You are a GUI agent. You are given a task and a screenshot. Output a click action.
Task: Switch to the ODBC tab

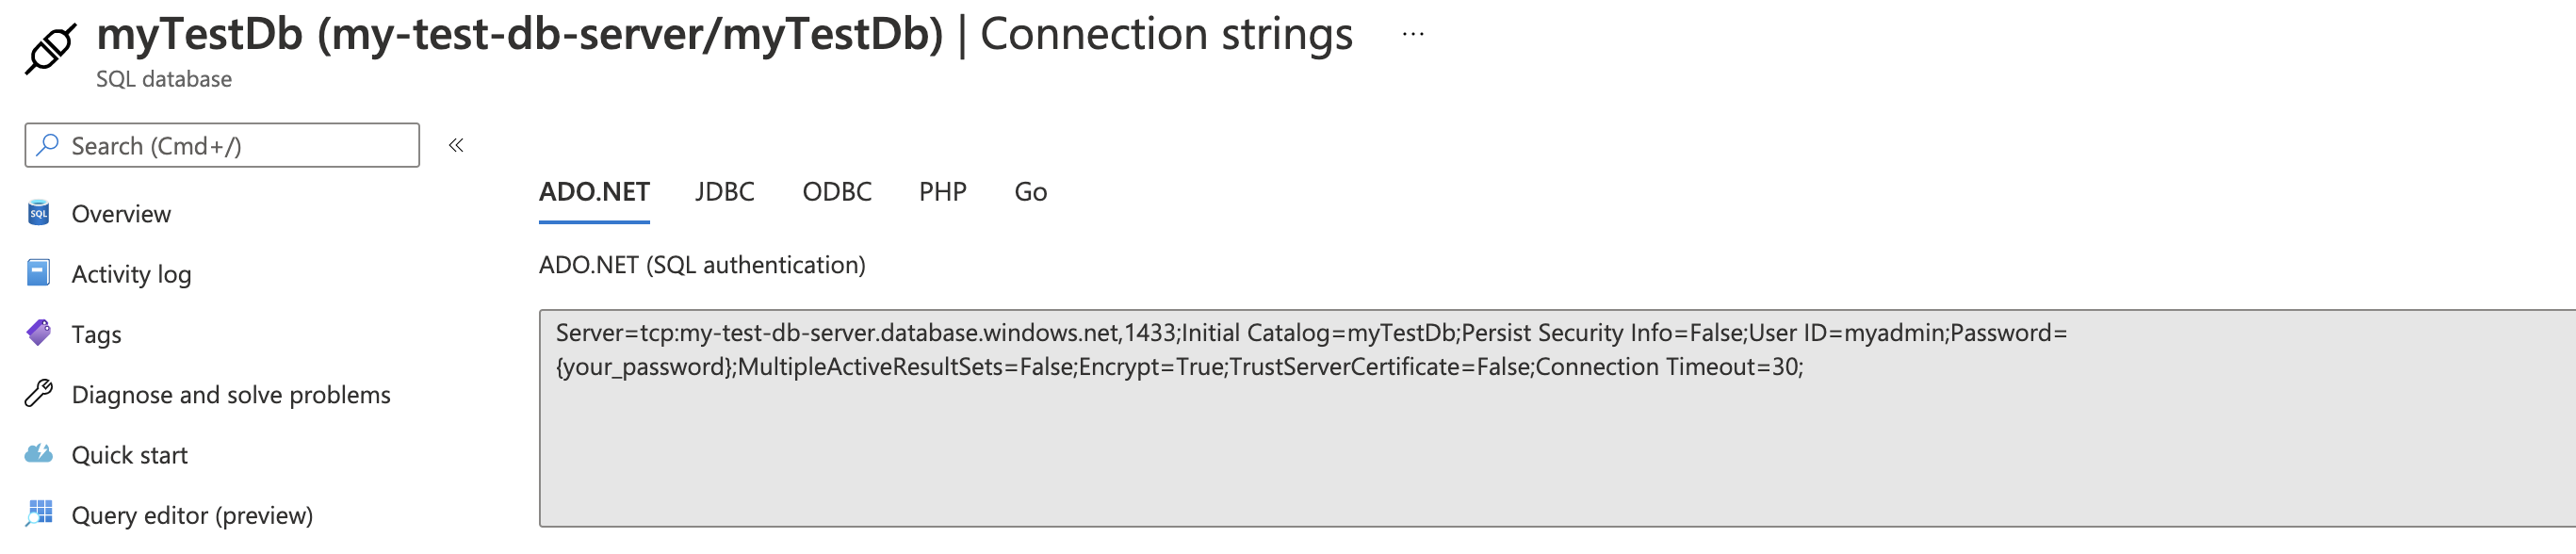pyautogui.click(x=837, y=191)
